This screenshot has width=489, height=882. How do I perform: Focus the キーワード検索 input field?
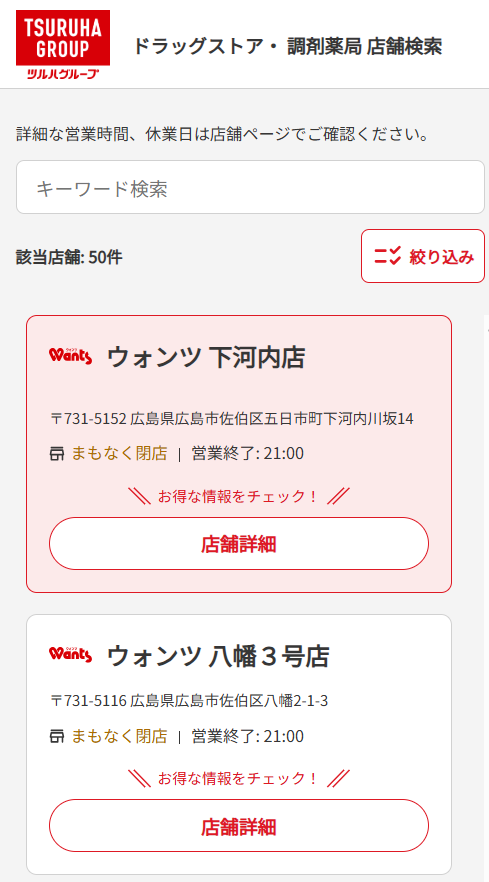250,187
